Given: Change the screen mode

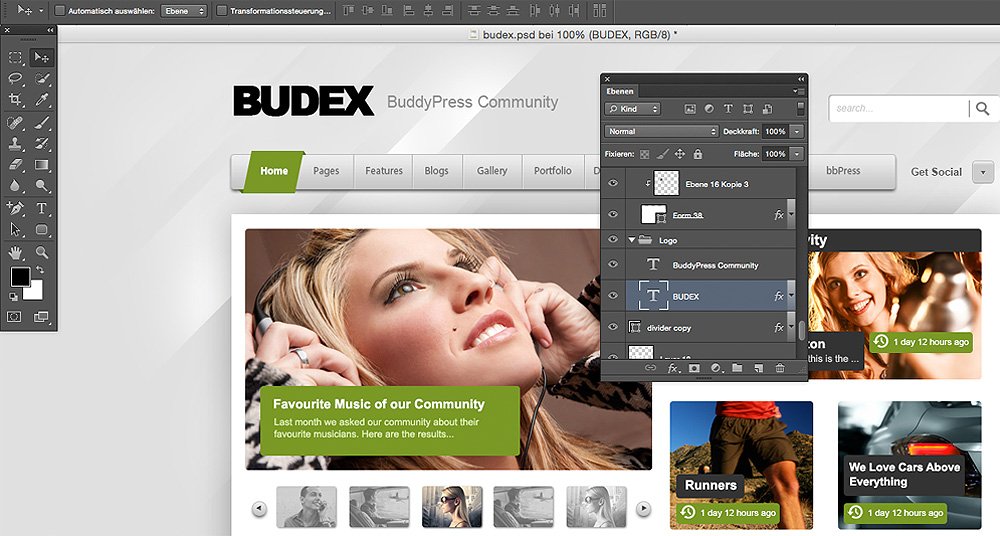Looking at the screenshot, I should click(41, 316).
